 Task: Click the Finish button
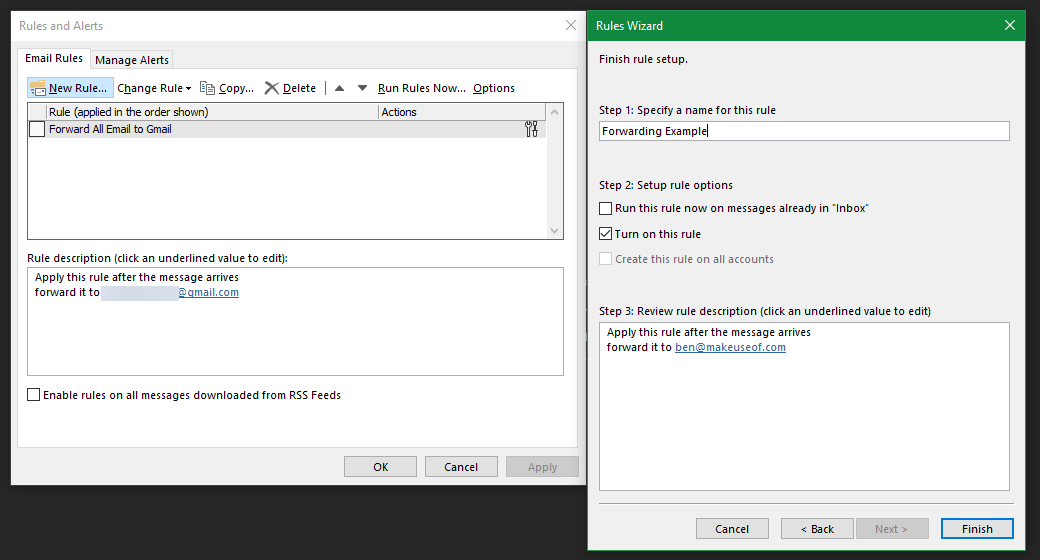tap(976, 529)
